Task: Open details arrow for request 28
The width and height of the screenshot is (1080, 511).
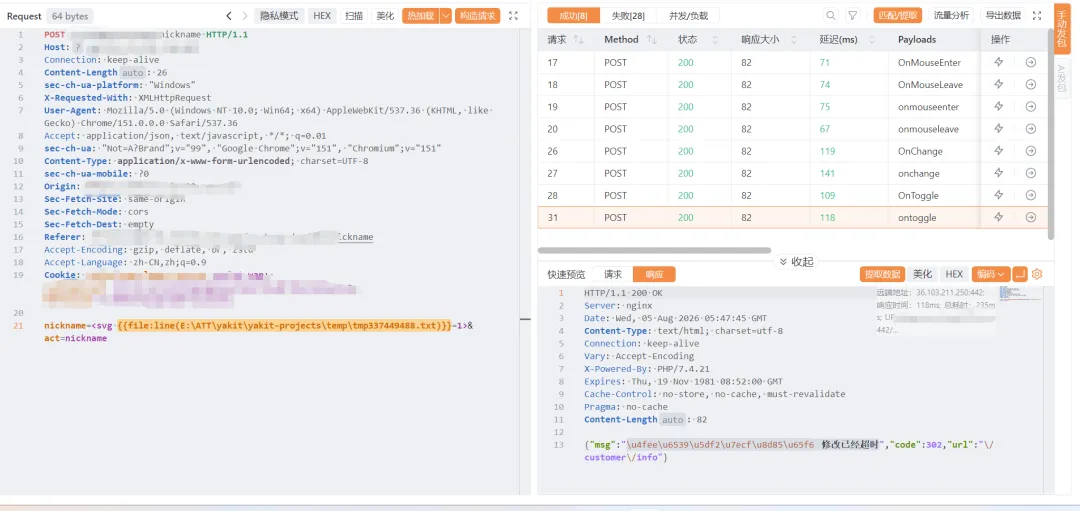Action: (x=1030, y=195)
